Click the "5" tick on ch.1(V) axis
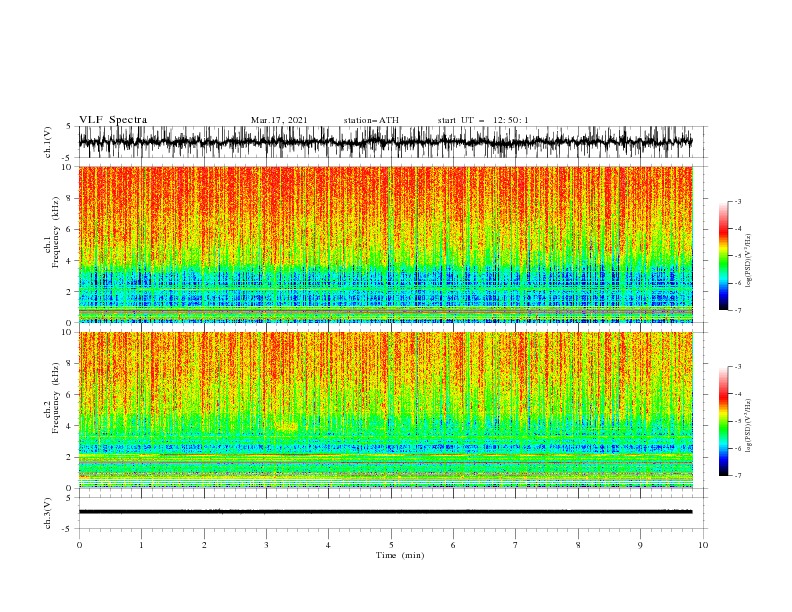The image size is (792, 612). 69,127
